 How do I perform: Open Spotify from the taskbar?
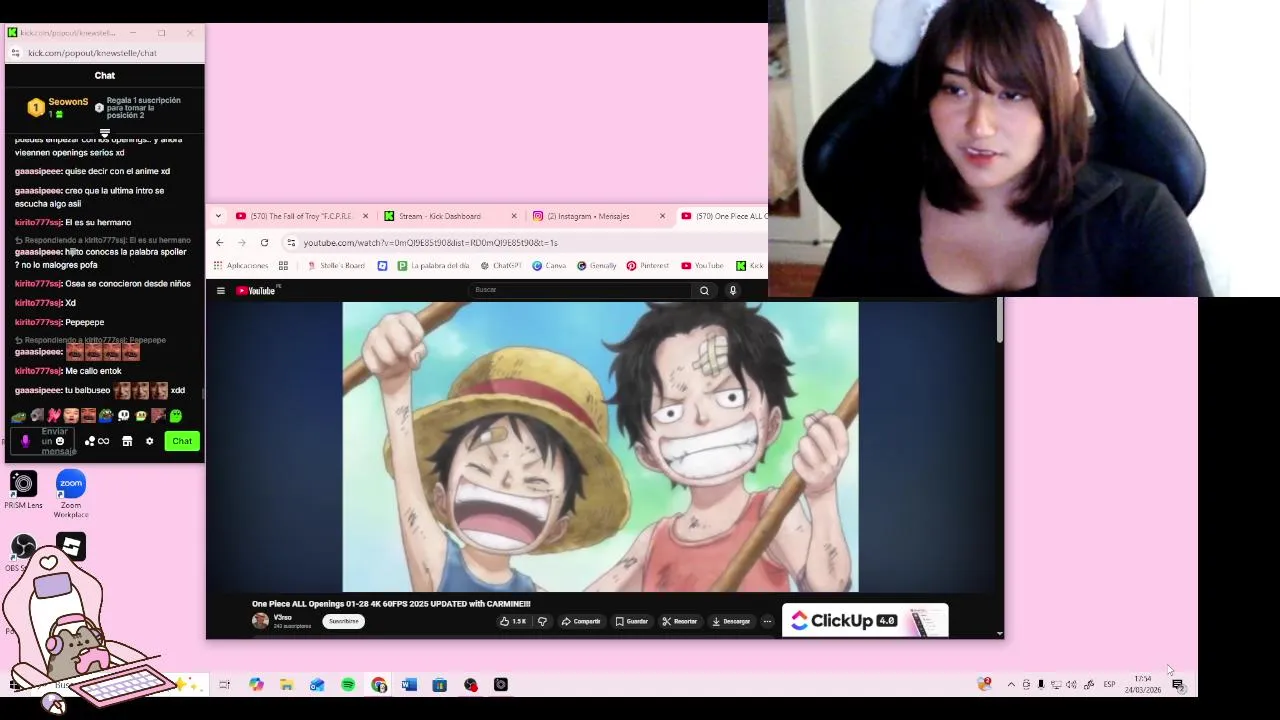coord(348,685)
